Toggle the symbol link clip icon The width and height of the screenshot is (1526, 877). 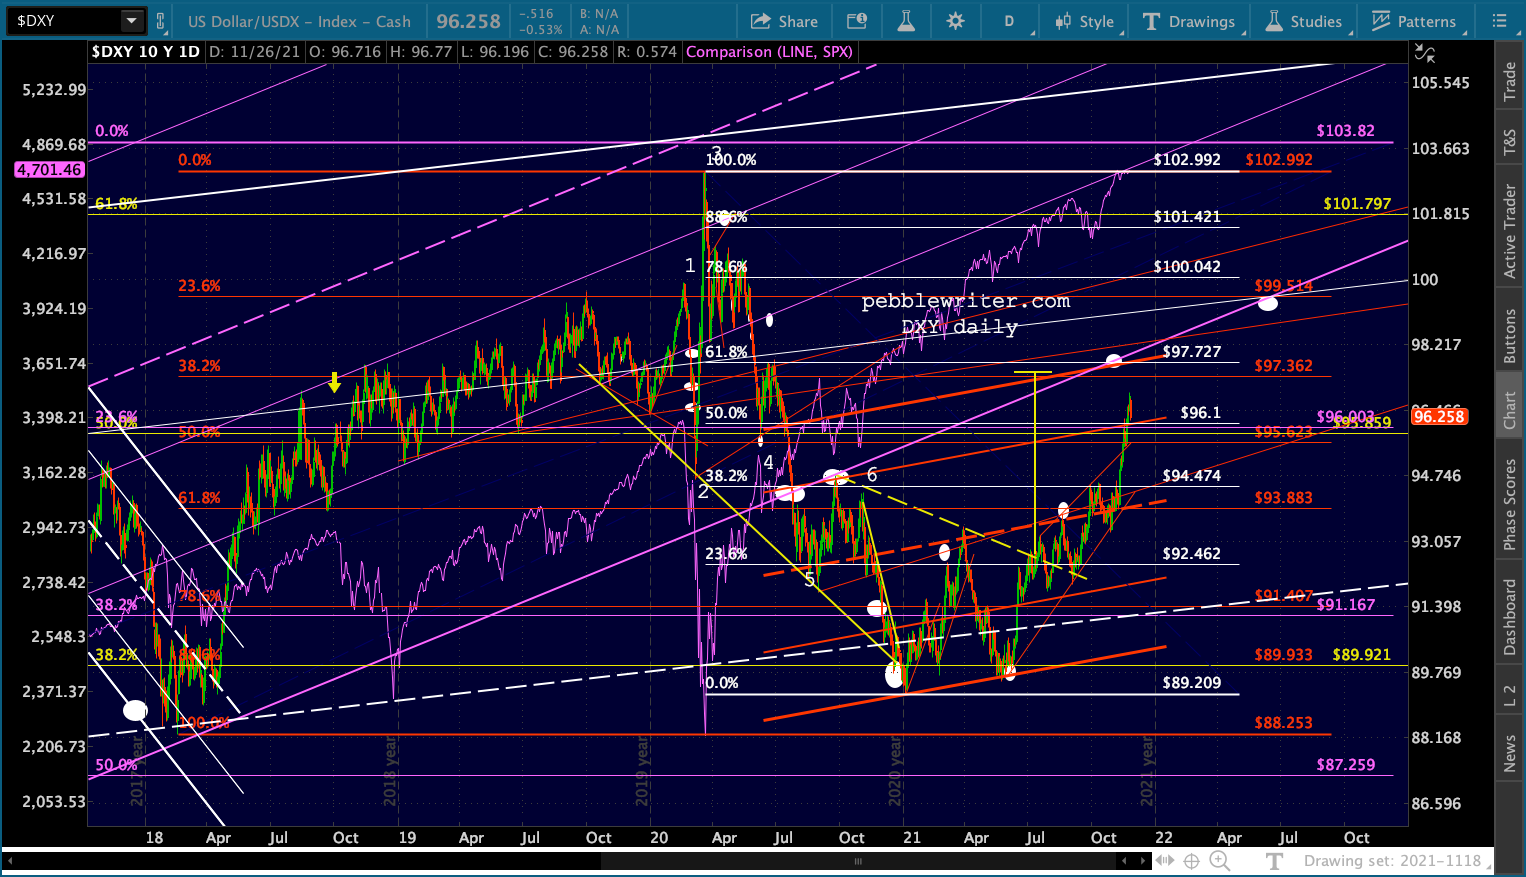(x=160, y=21)
